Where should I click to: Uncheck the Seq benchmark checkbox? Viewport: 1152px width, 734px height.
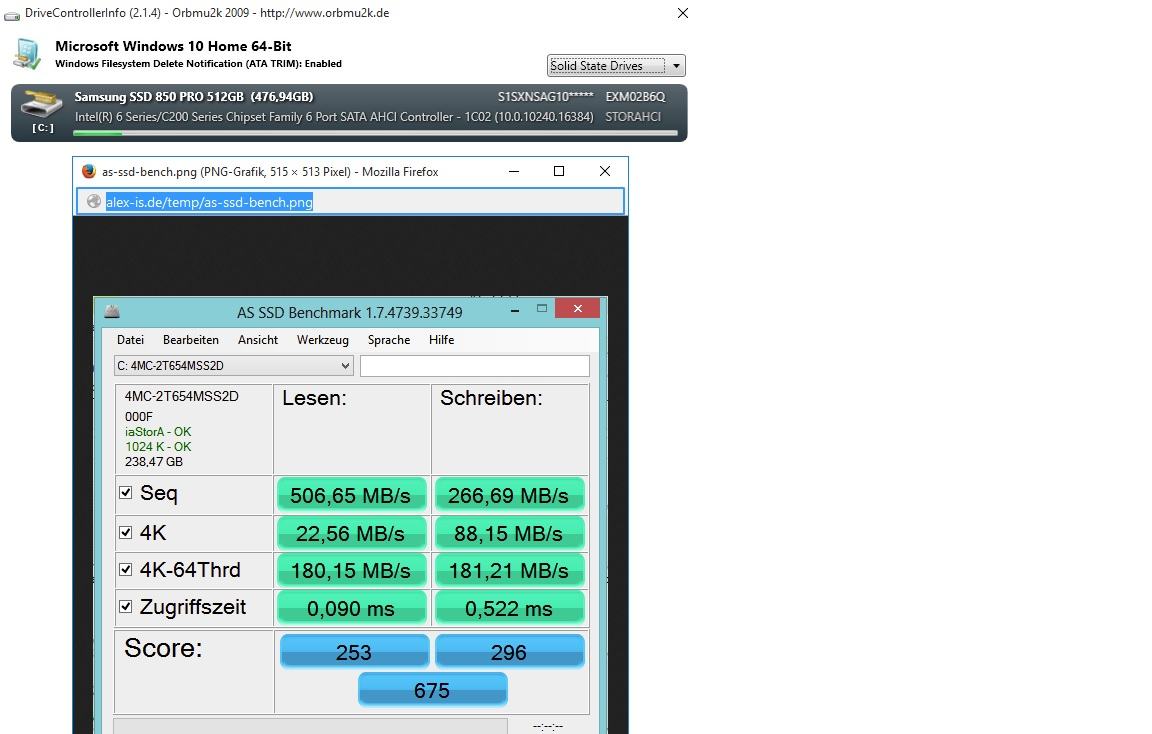pyautogui.click(x=126, y=492)
